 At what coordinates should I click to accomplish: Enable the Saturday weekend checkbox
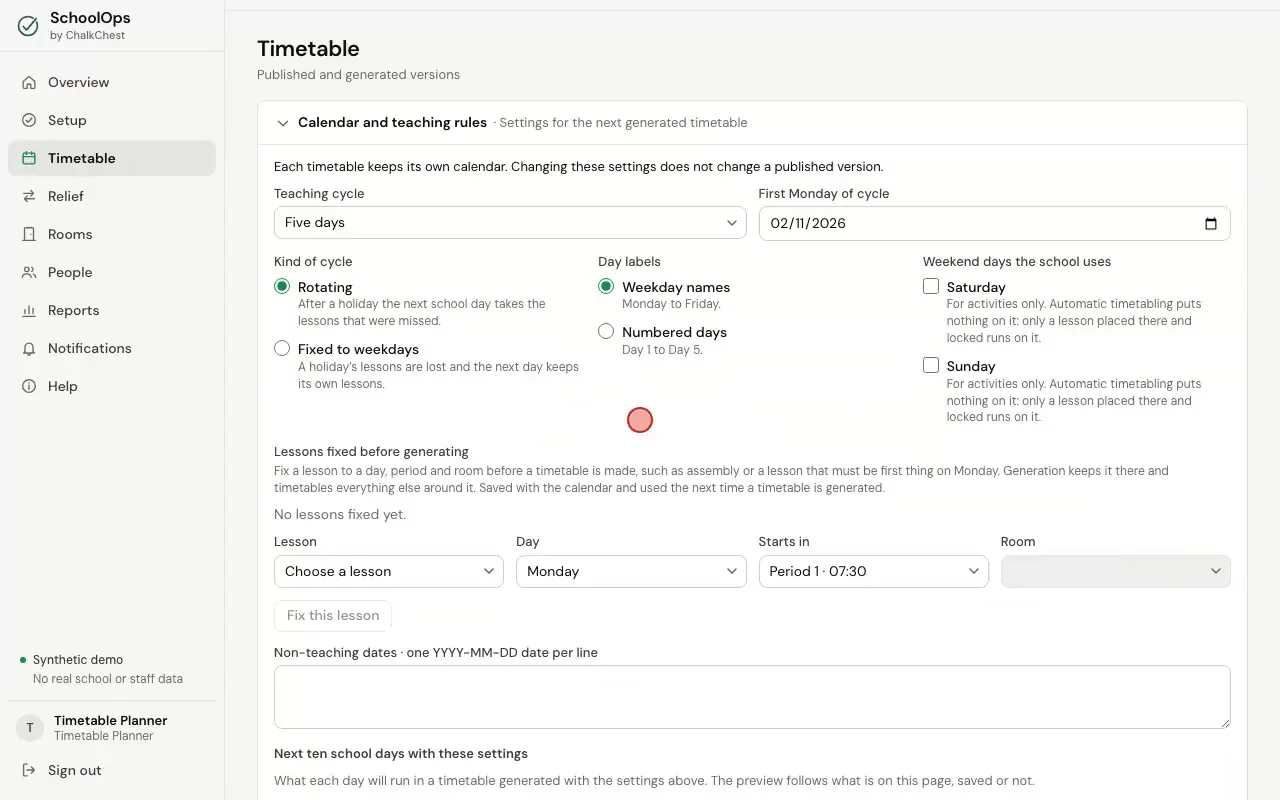click(931, 286)
